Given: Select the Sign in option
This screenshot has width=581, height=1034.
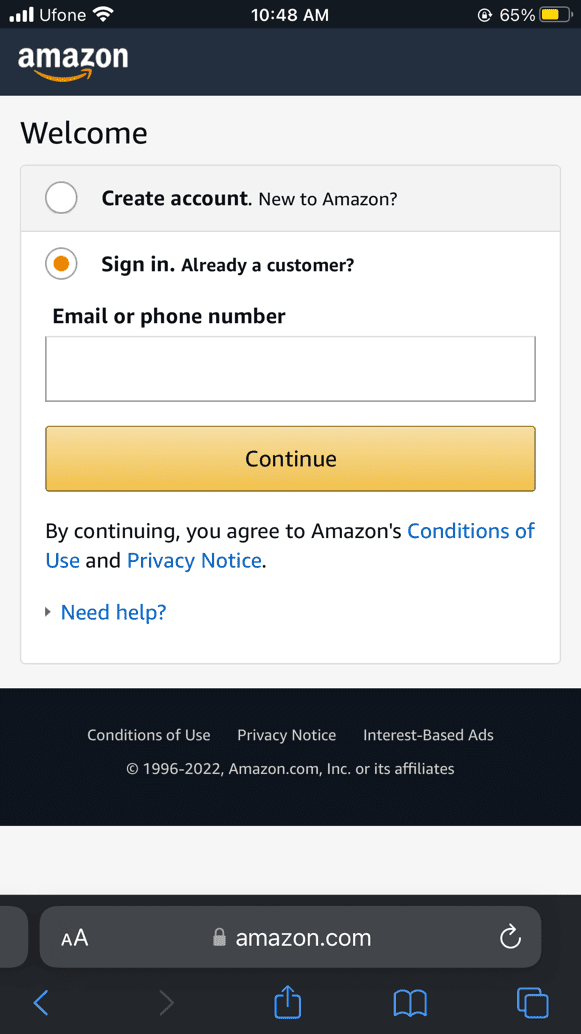Looking at the screenshot, I should point(61,264).
